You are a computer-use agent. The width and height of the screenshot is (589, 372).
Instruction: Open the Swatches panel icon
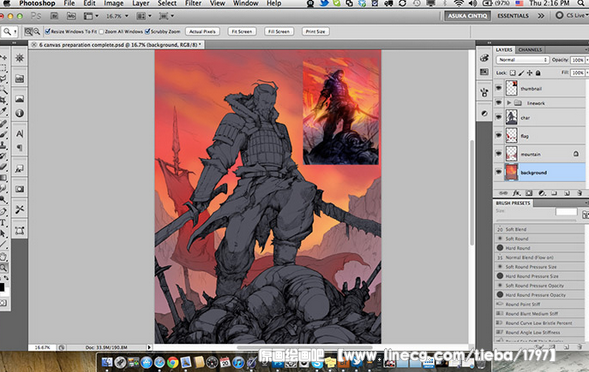coord(484,72)
